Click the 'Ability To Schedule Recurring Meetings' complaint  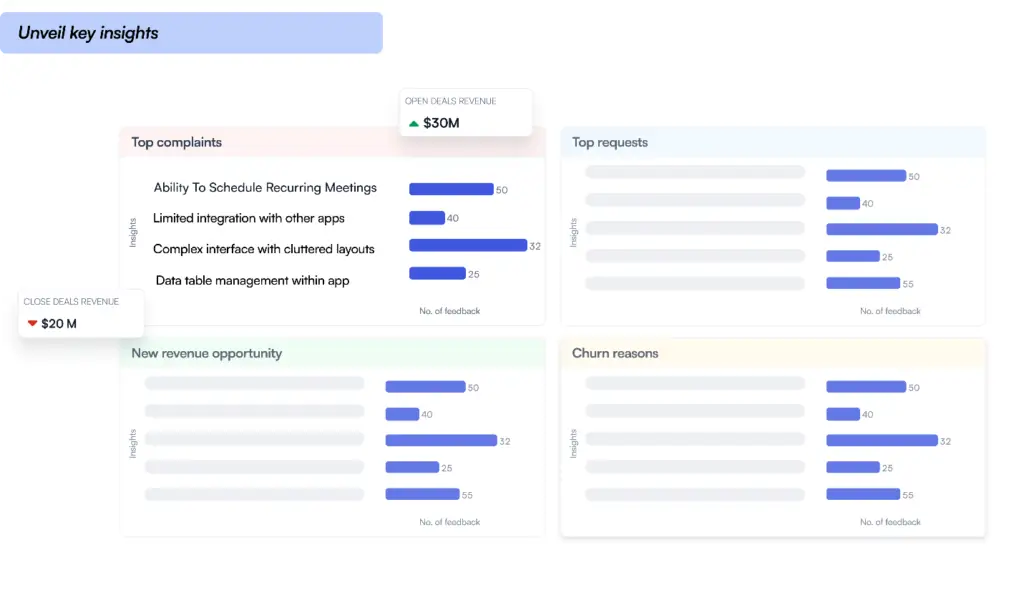266,188
